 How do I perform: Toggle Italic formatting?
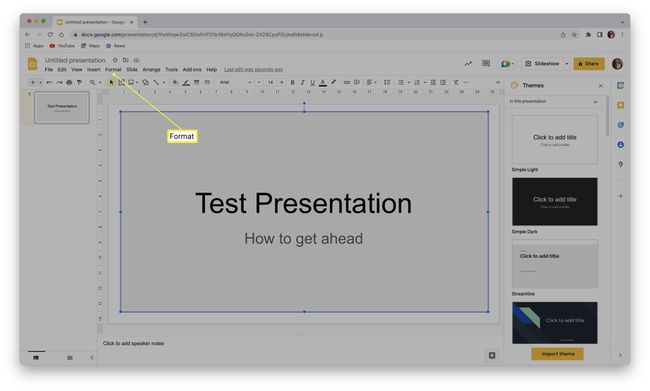(303, 83)
